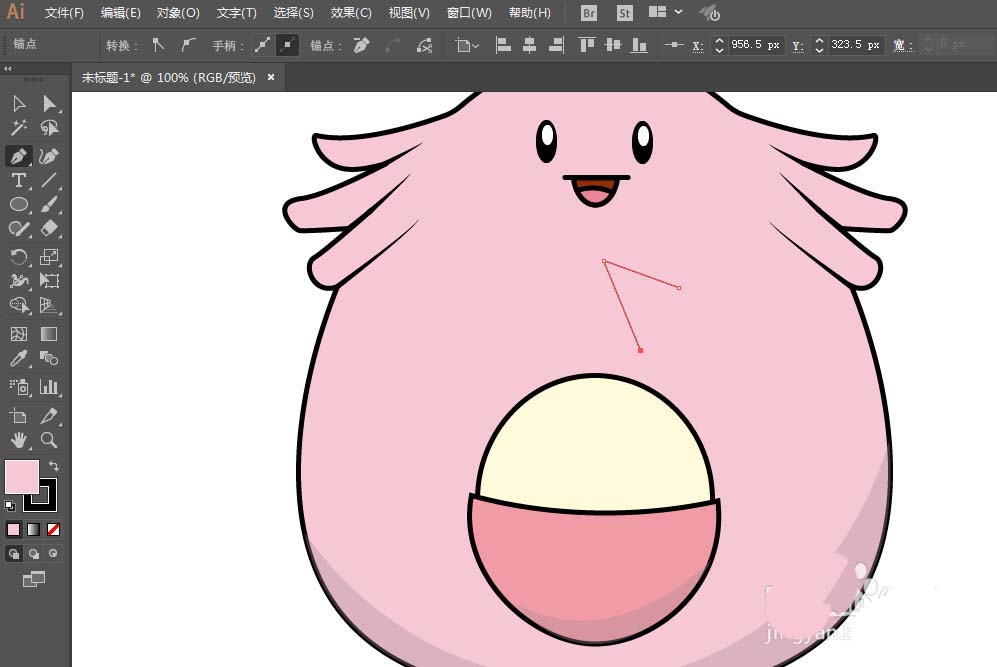Apply solid Color mode below swatches
This screenshot has width=997, height=667.
pos(13,529)
